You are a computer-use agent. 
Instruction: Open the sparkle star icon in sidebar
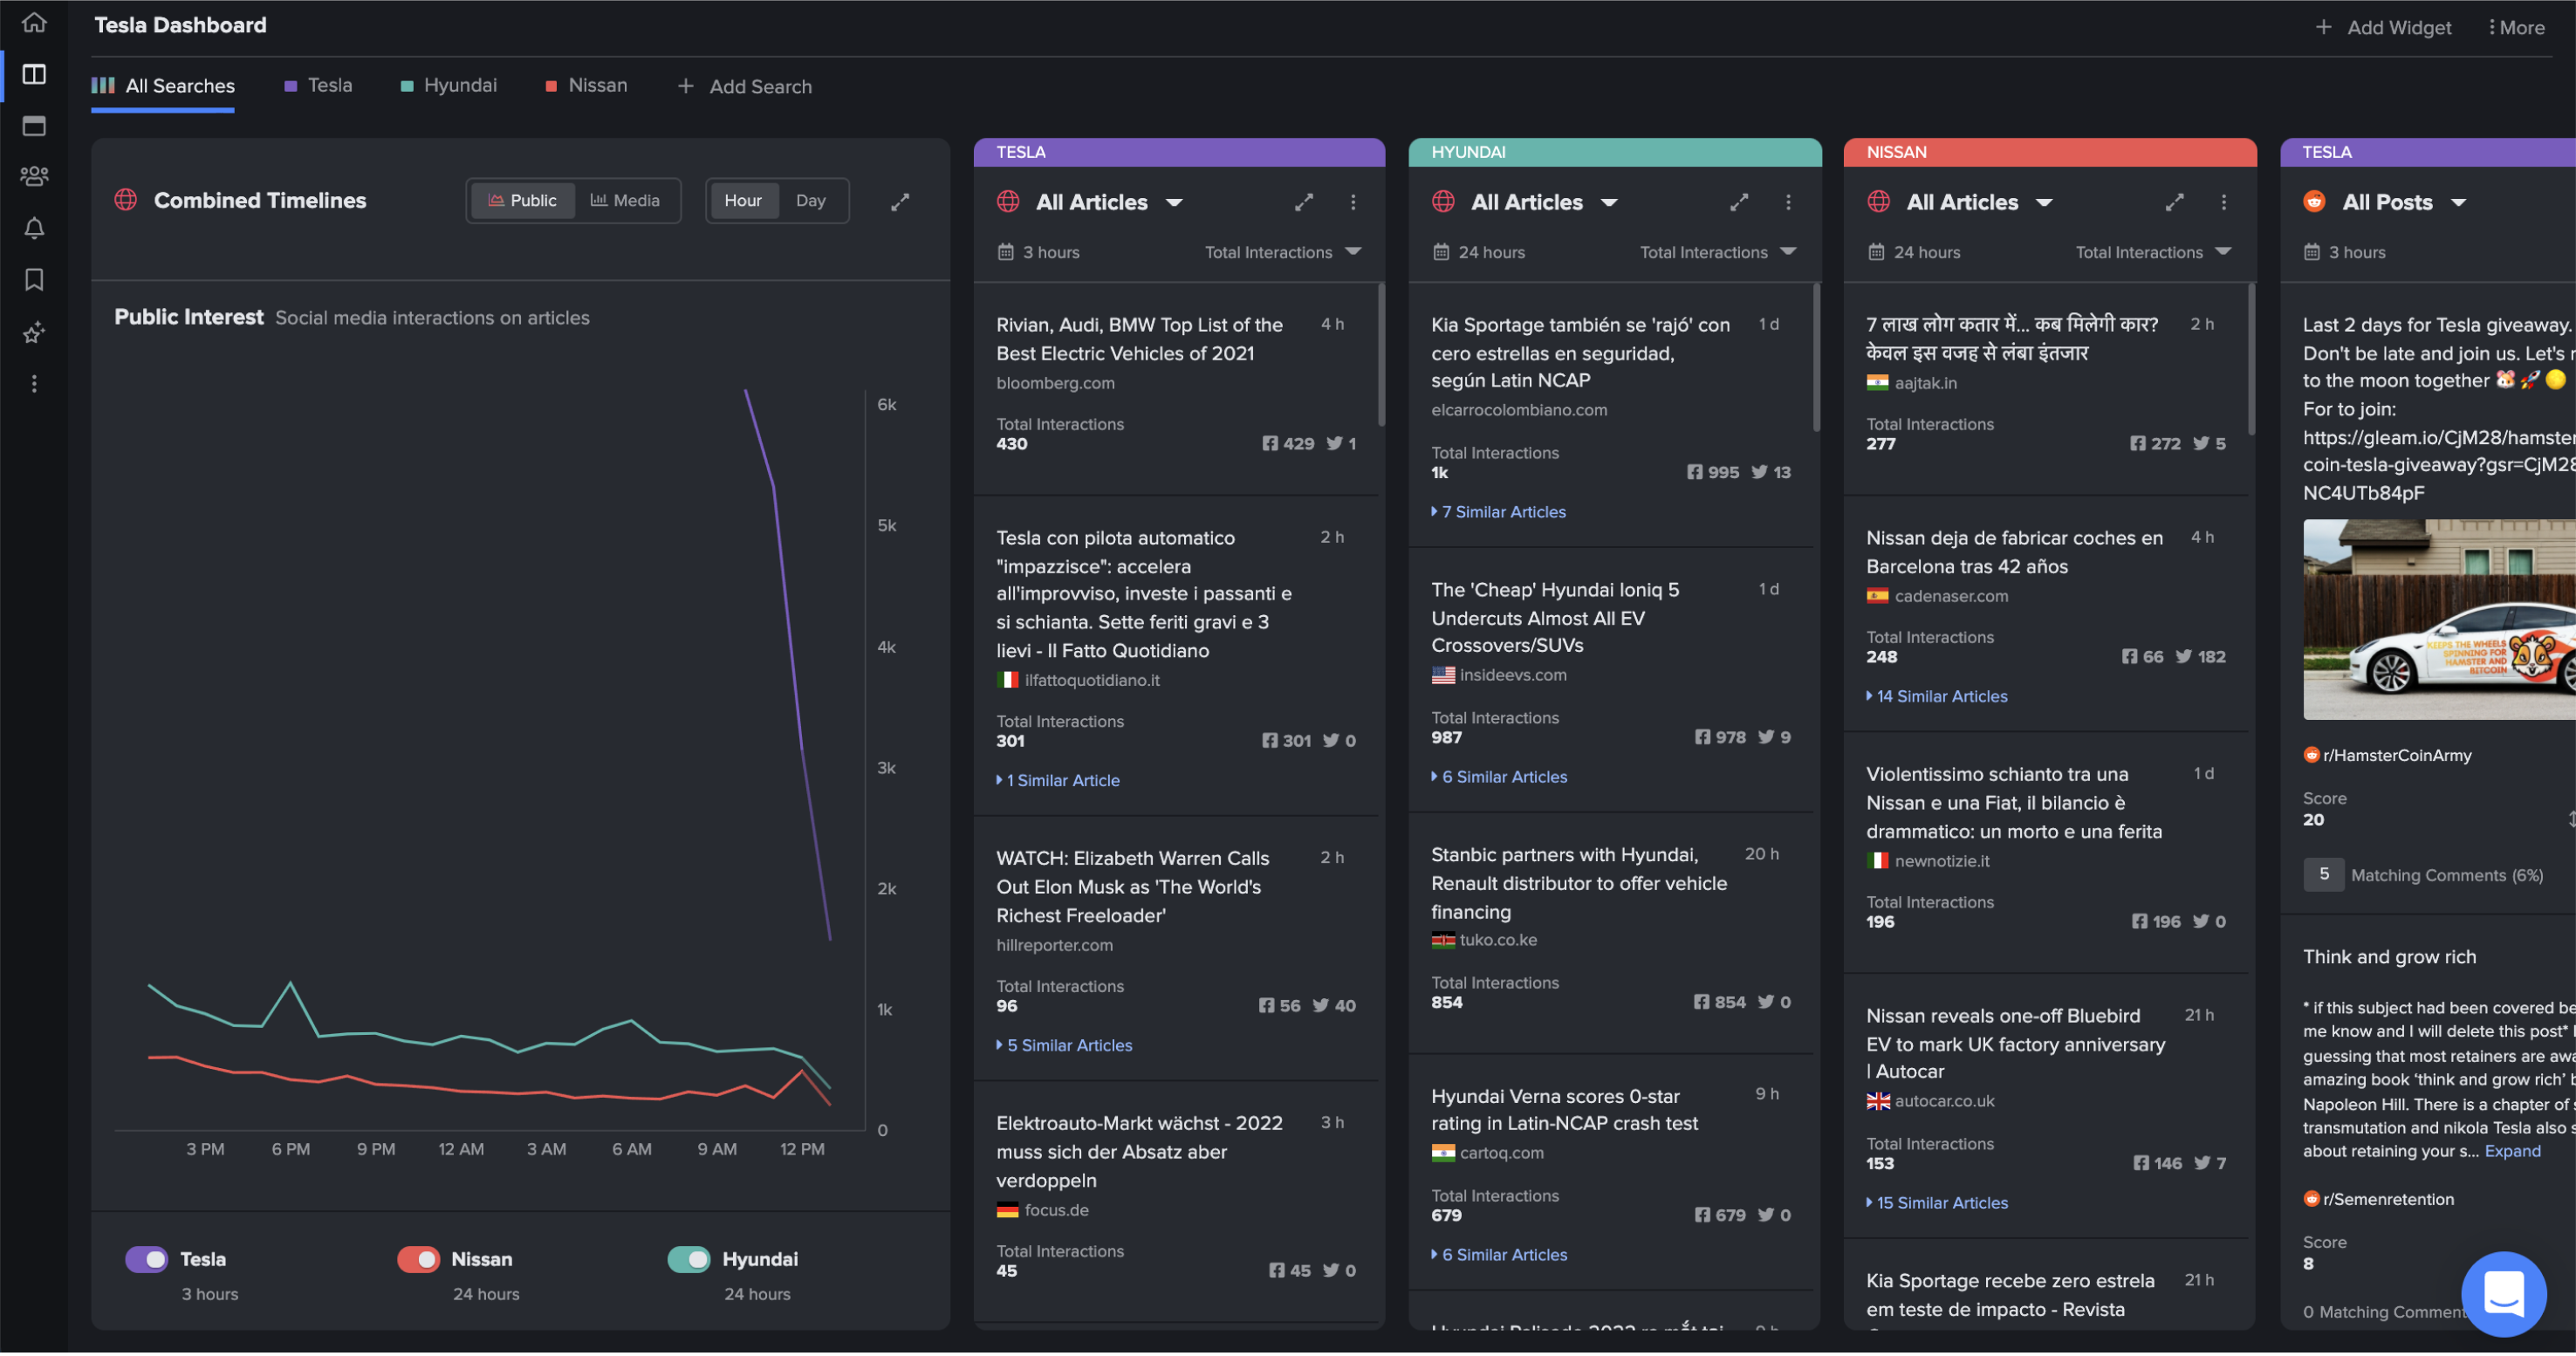pyautogui.click(x=34, y=333)
